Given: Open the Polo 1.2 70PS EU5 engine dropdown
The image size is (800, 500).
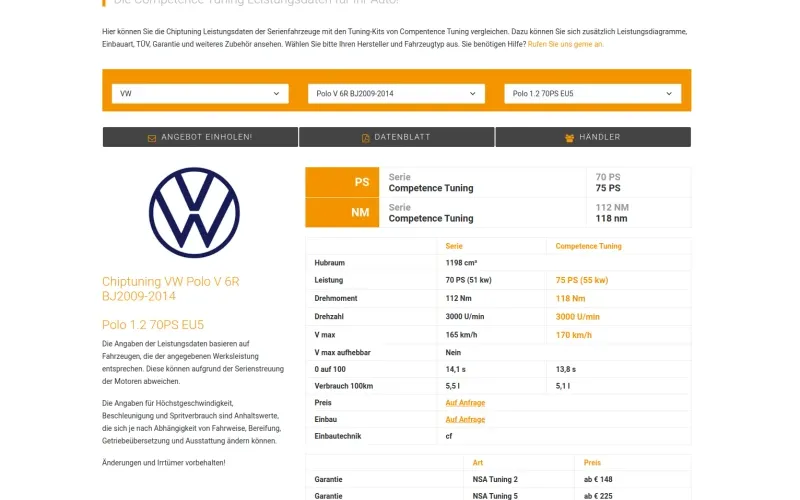Looking at the screenshot, I should 593,94.
